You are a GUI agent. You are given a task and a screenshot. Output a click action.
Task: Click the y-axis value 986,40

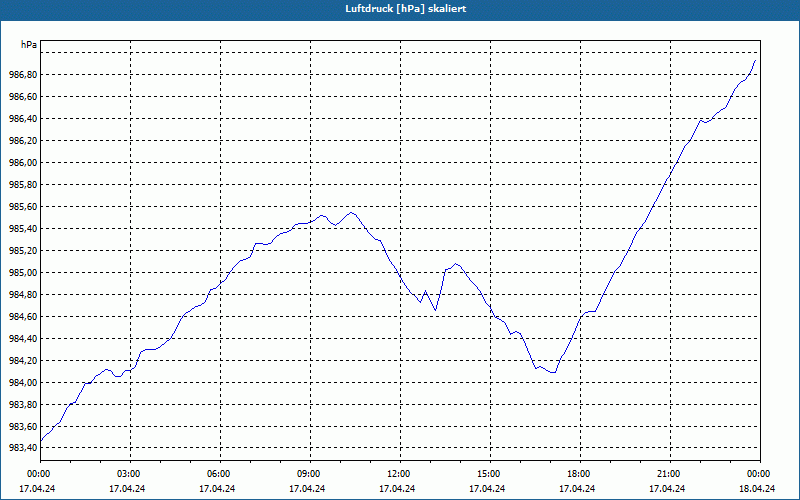[23, 119]
